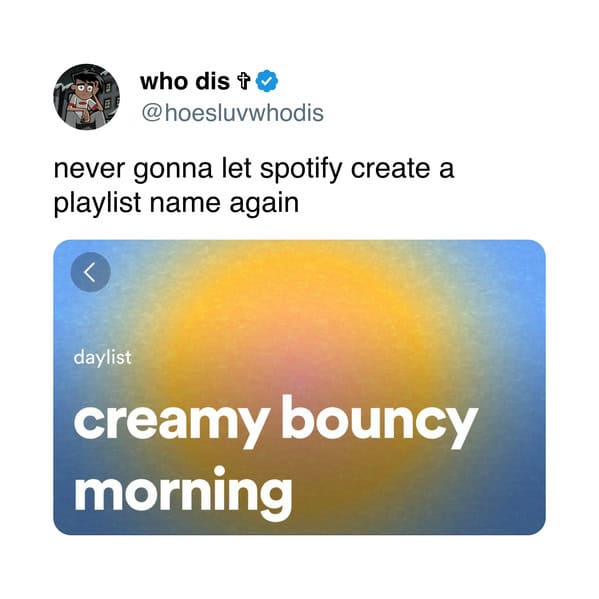Screen dimensions: 599x599
Task: Click the word "playlist" in the tweet text
Action: click(97, 204)
